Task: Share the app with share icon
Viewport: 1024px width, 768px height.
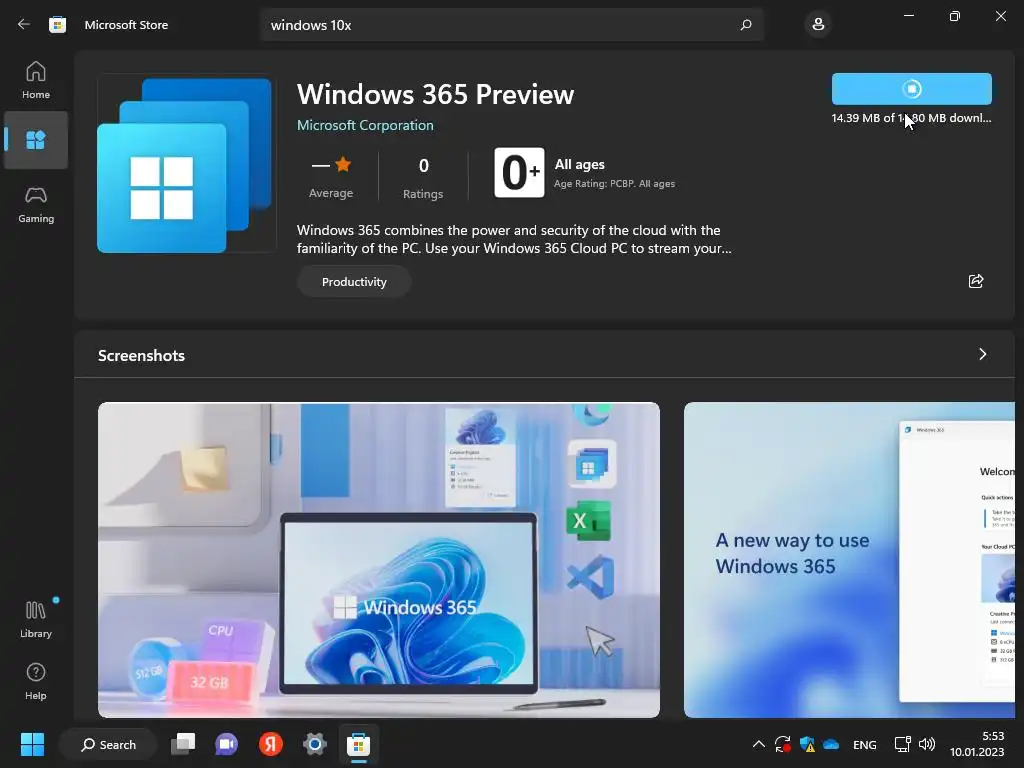Action: coord(976,281)
